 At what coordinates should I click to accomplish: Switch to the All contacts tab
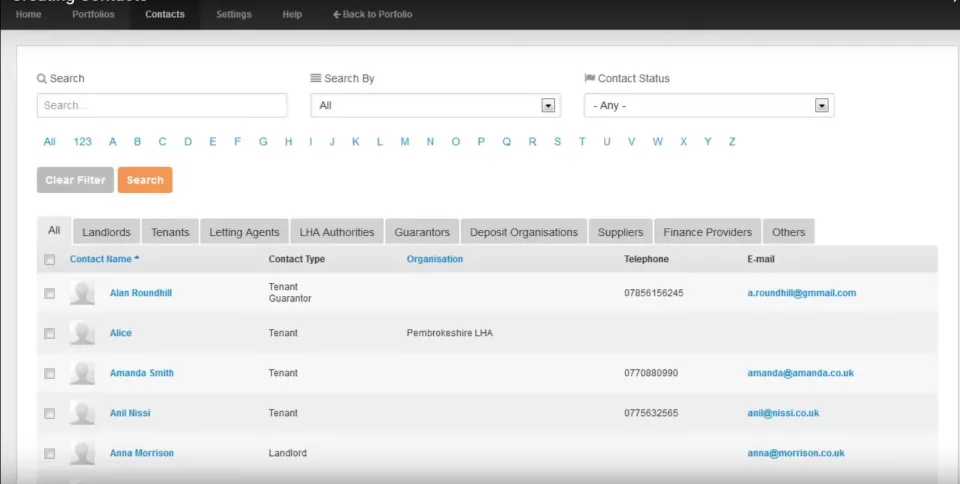click(x=54, y=231)
